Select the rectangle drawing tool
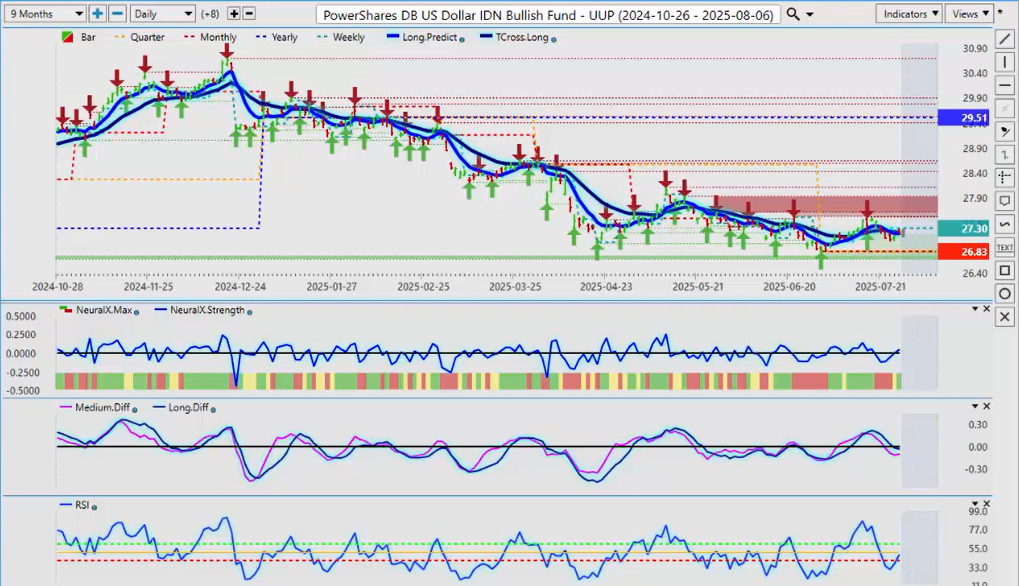1019x586 pixels. (x=1004, y=270)
